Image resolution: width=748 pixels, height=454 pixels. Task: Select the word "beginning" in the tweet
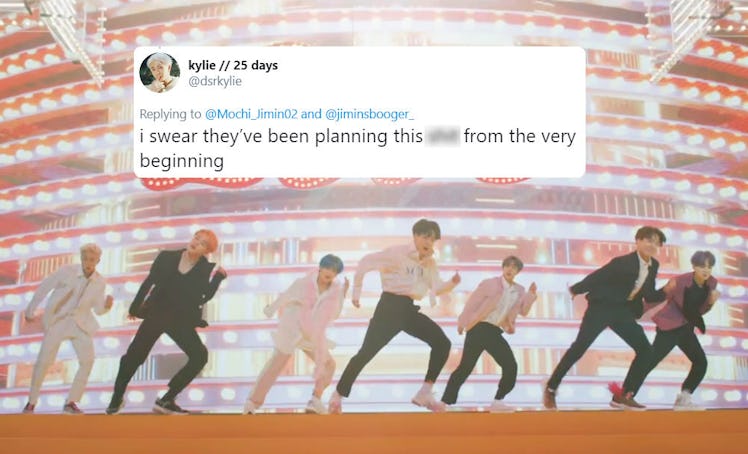181,162
